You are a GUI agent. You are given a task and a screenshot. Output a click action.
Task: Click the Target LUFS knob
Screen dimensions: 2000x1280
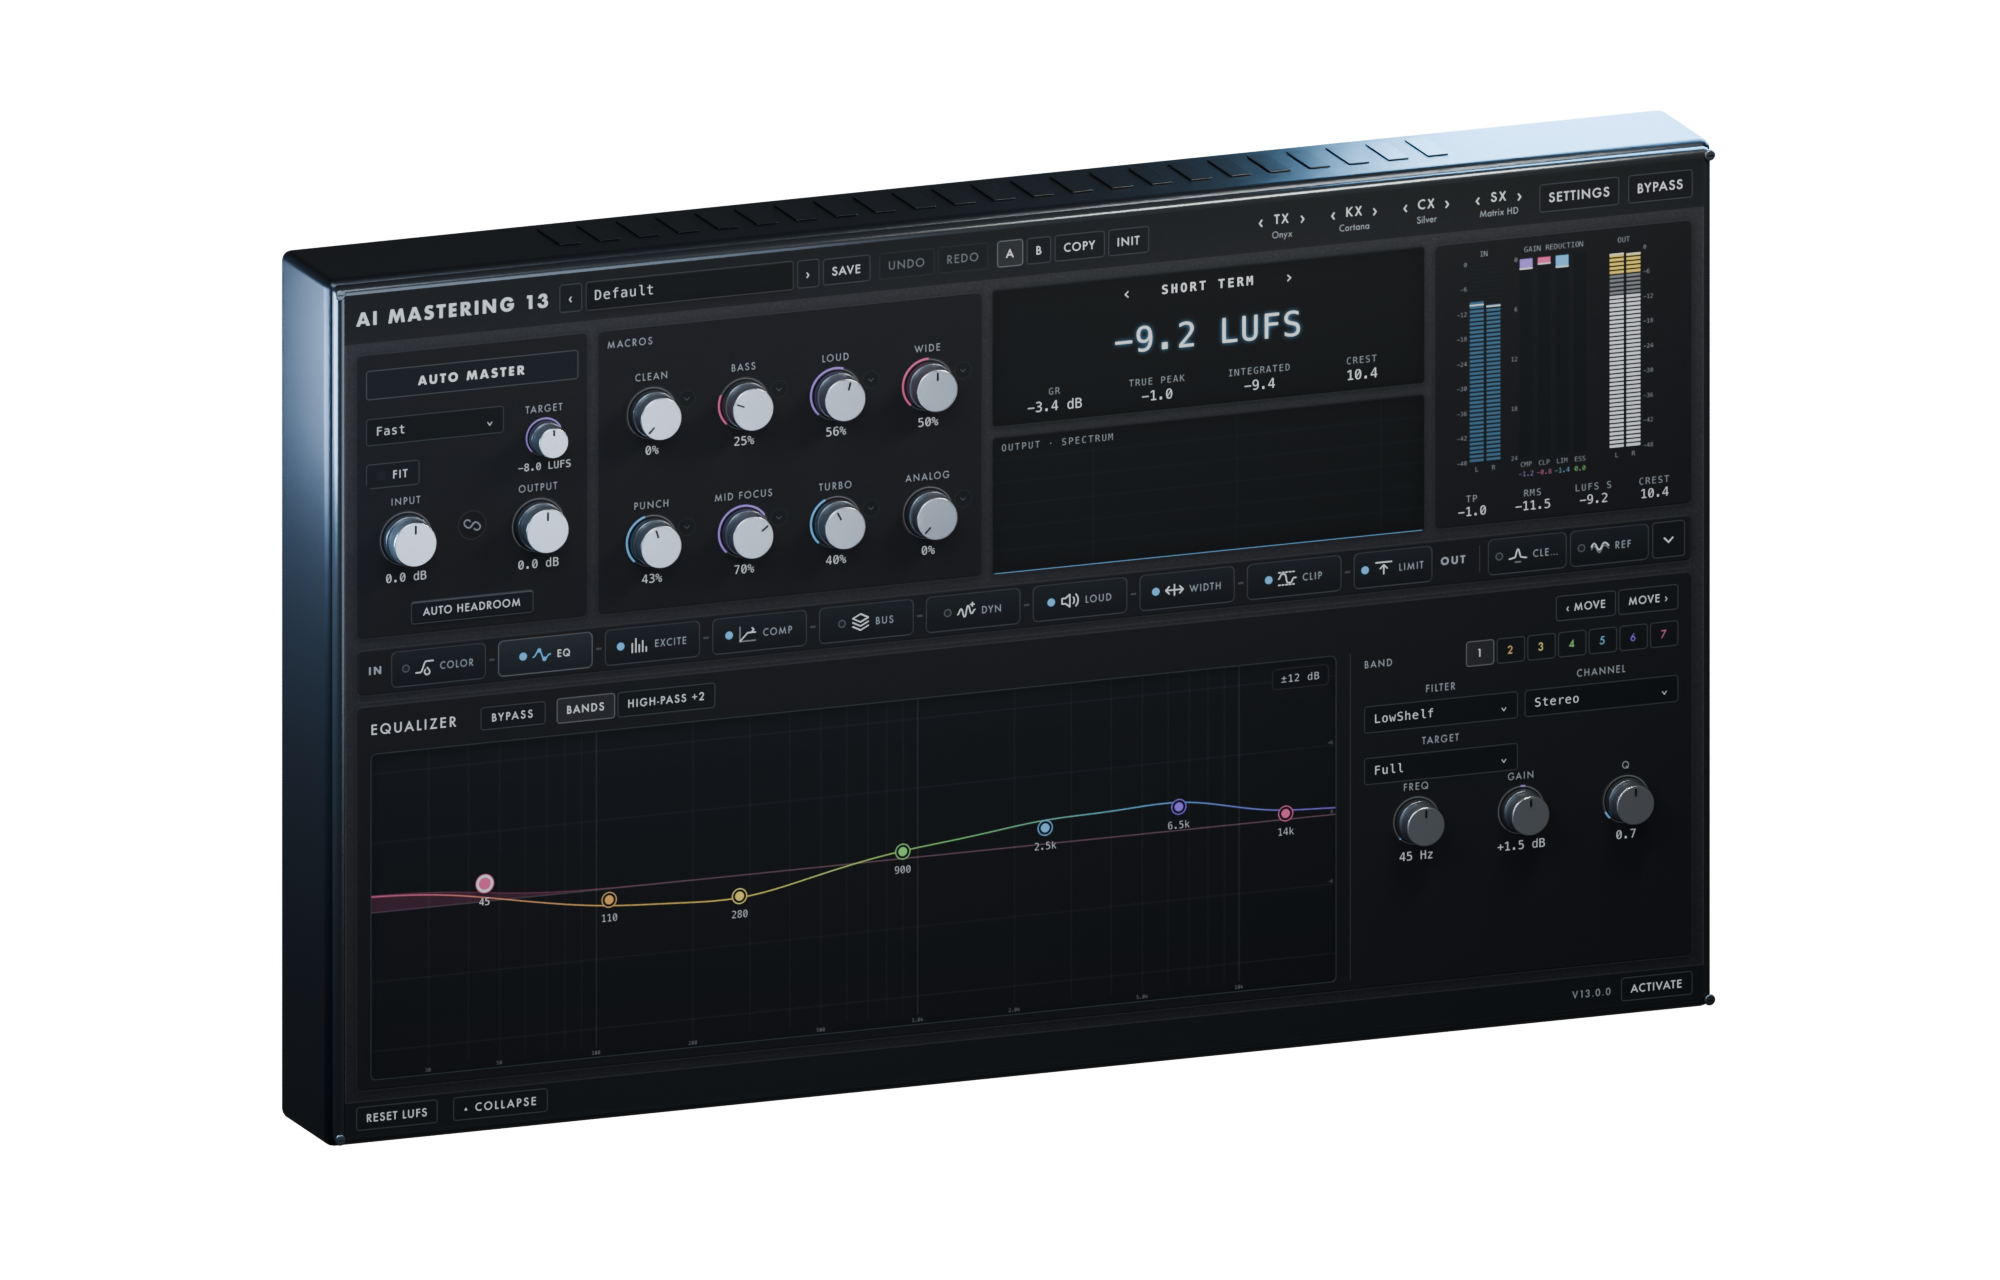pos(548,438)
